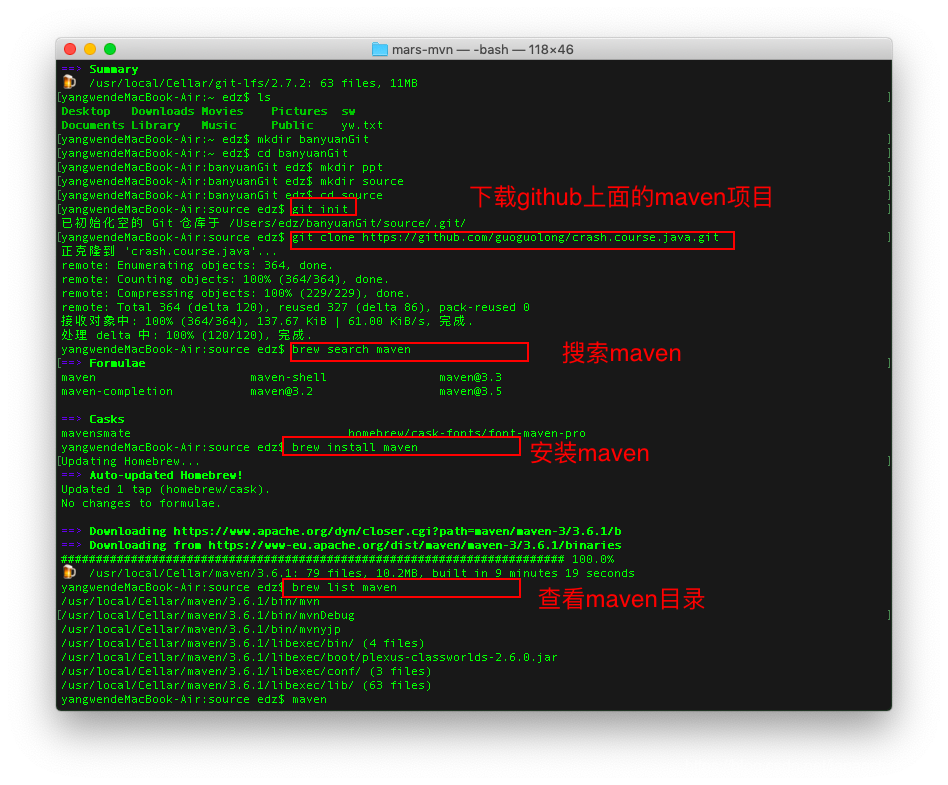
Task: Click the 'cd banyuanGit' command
Action: tap(302, 153)
